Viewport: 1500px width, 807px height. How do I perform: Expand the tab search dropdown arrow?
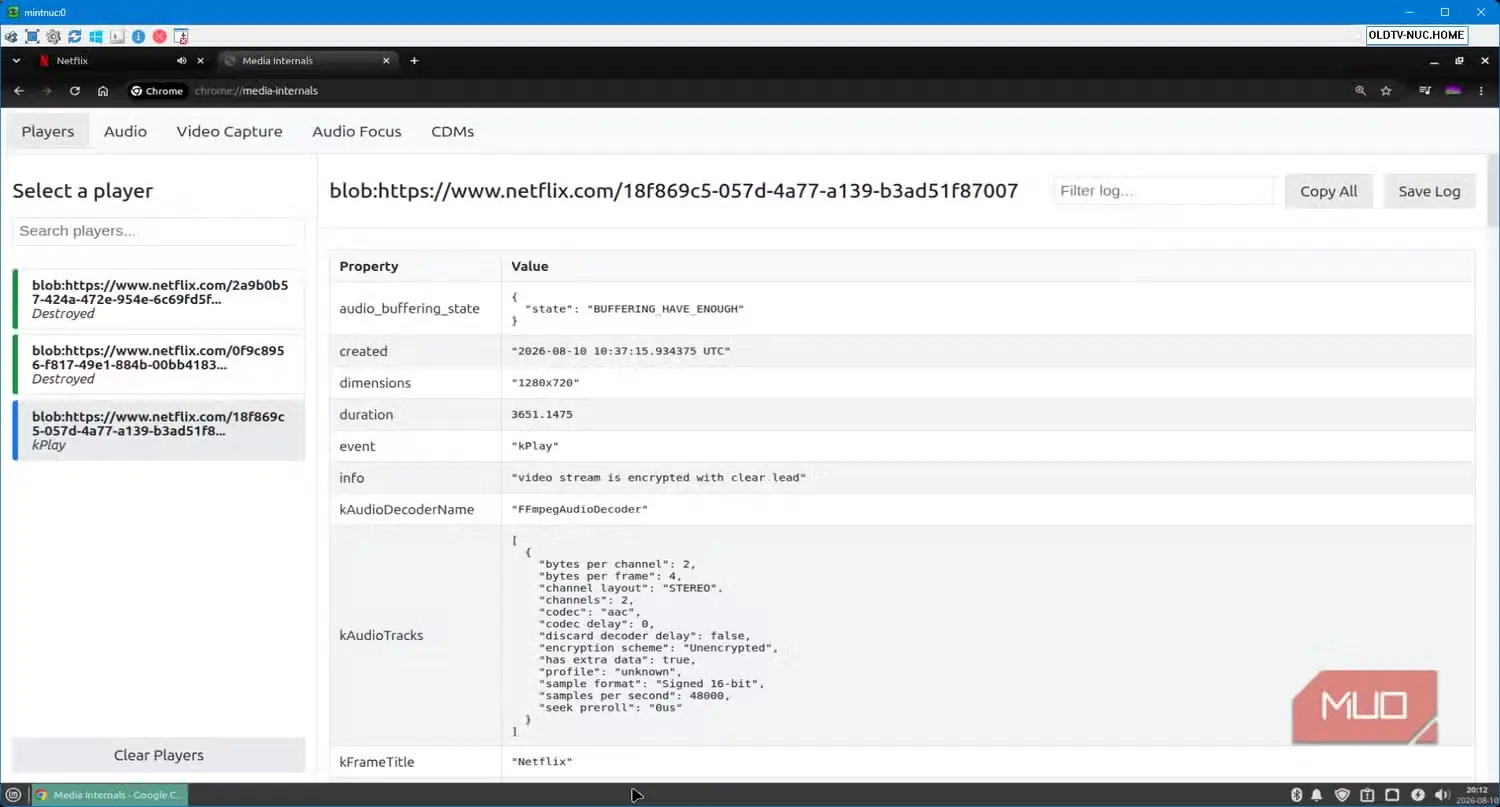click(16, 61)
